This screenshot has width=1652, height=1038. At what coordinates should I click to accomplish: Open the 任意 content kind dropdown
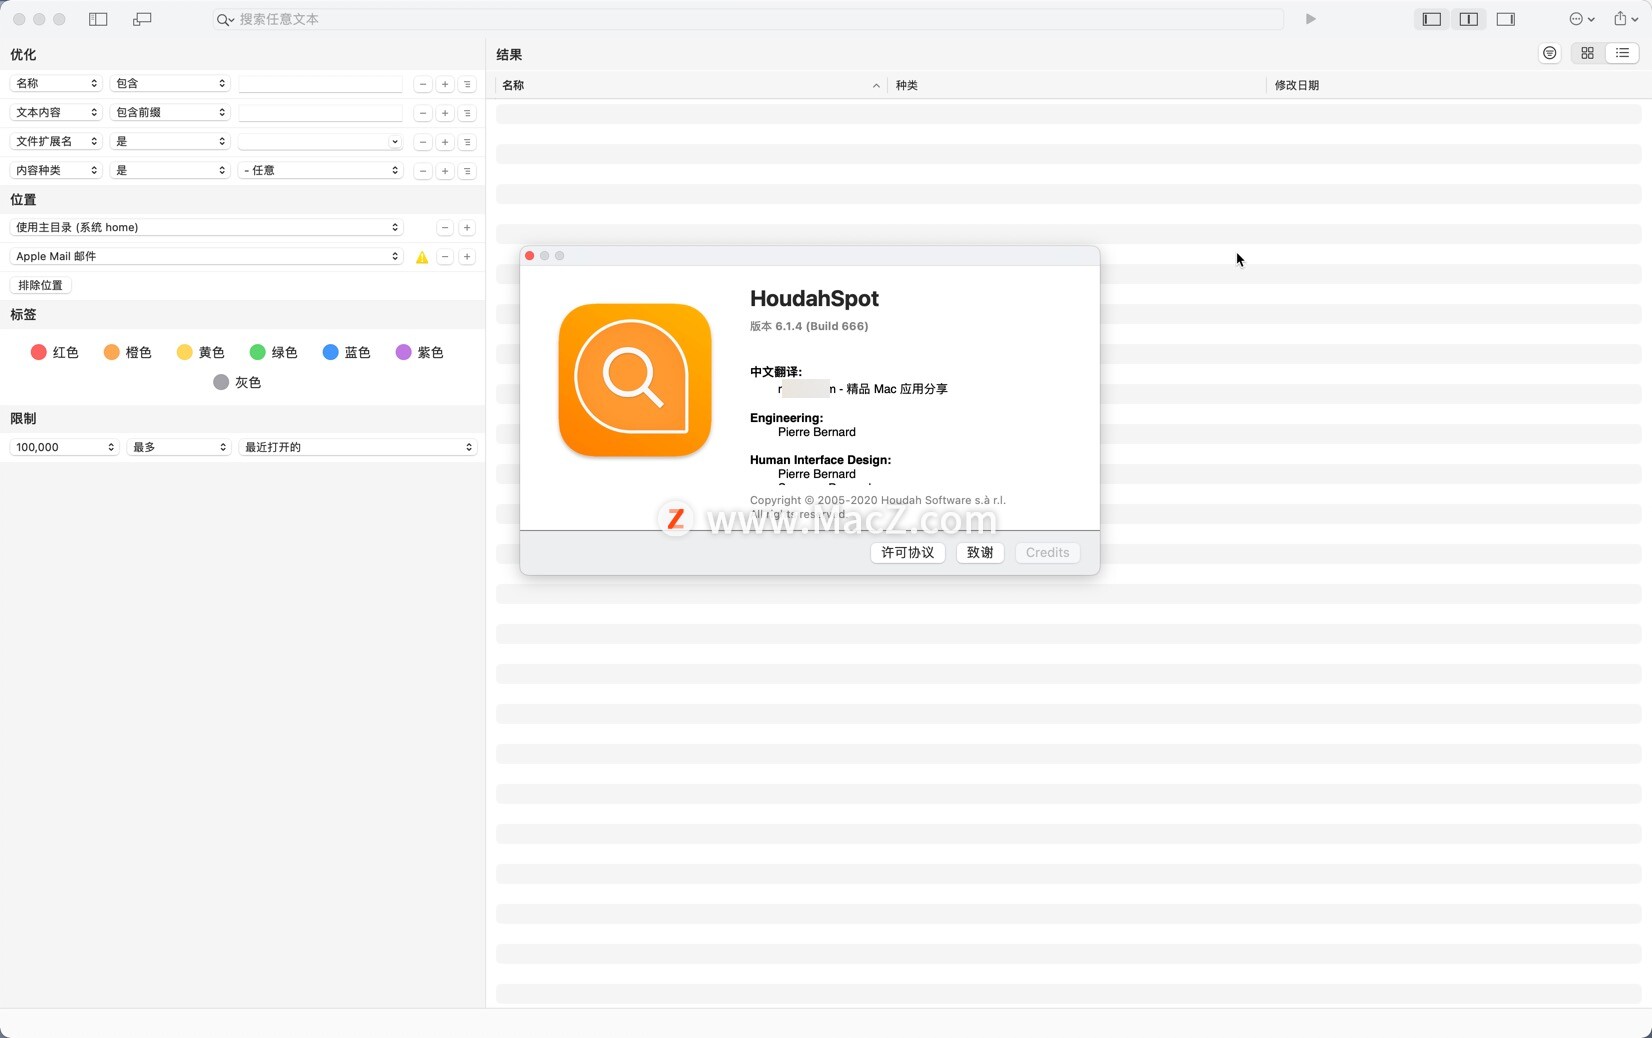click(x=320, y=171)
